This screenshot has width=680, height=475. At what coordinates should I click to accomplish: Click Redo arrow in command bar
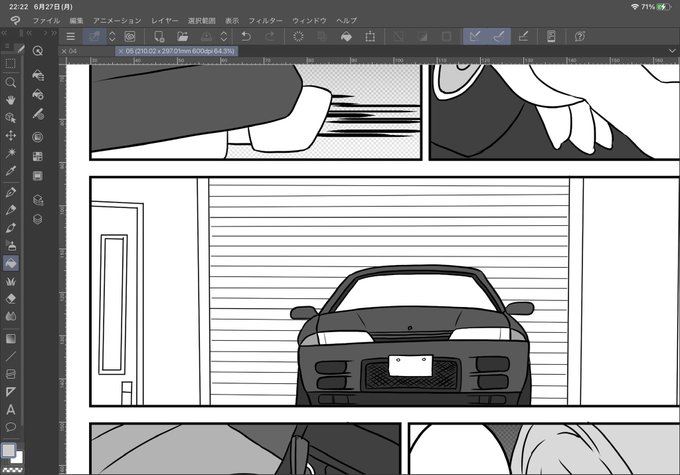coord(270,36)
